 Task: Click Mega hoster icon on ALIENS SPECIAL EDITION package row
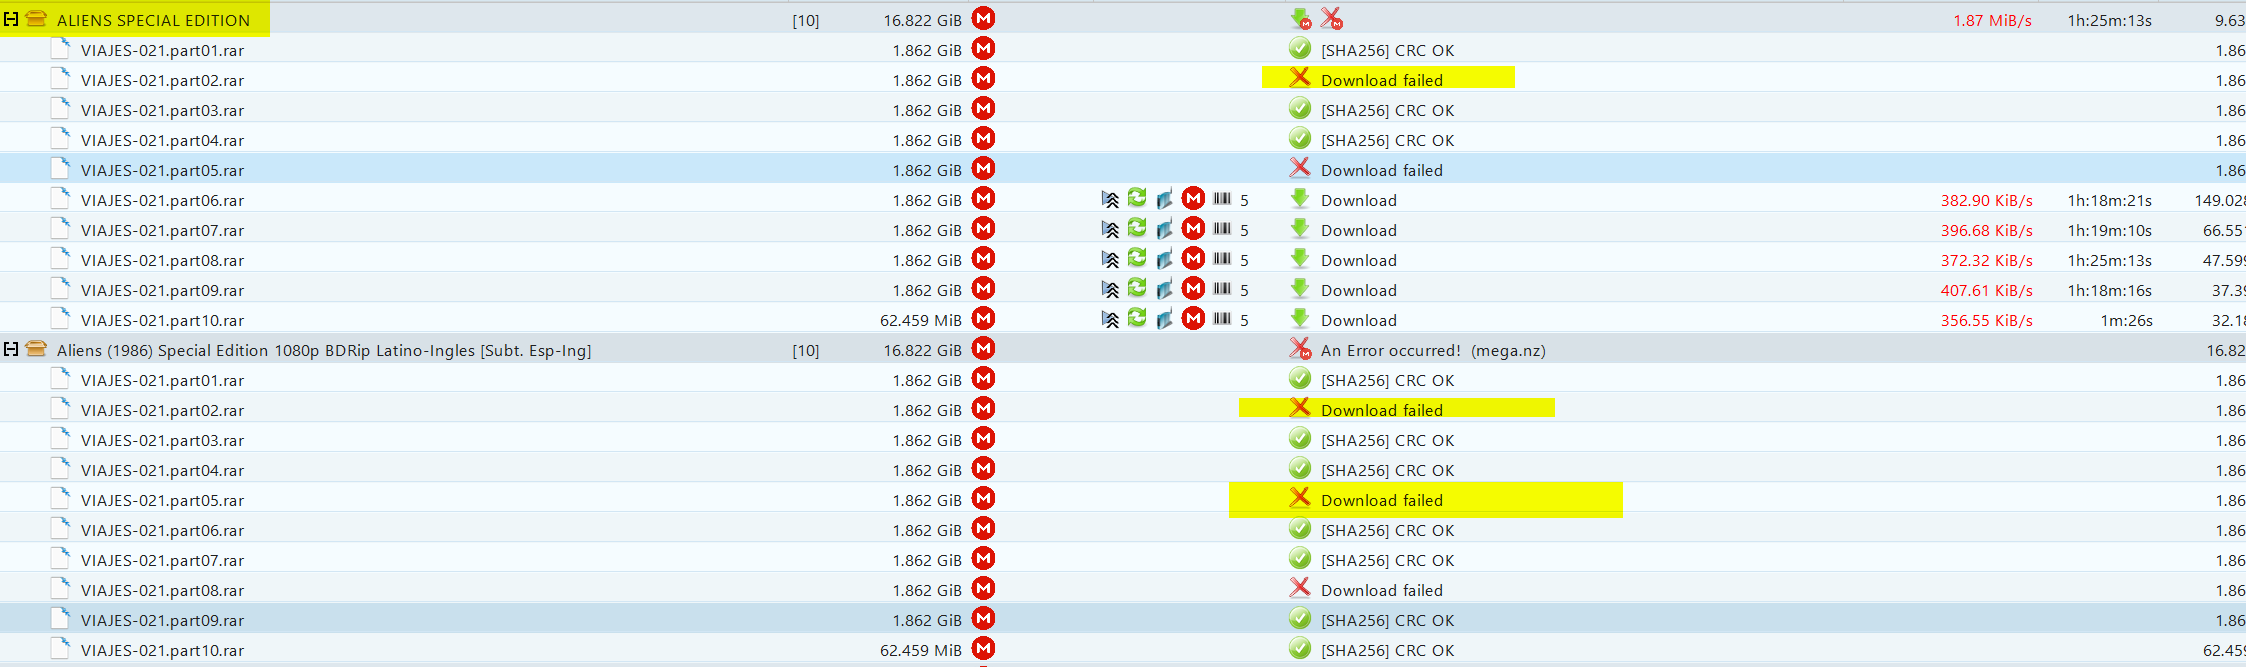(x=984, y=18)
